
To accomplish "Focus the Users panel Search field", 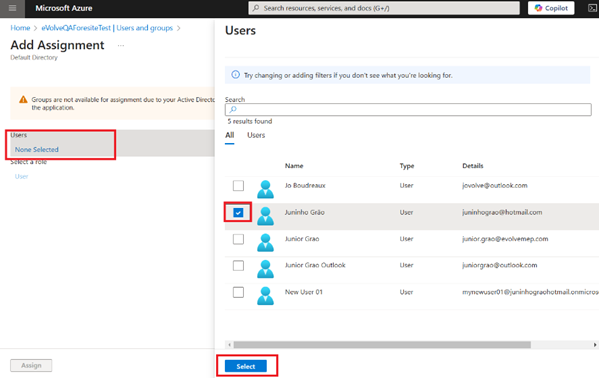I will click(408, 109).
